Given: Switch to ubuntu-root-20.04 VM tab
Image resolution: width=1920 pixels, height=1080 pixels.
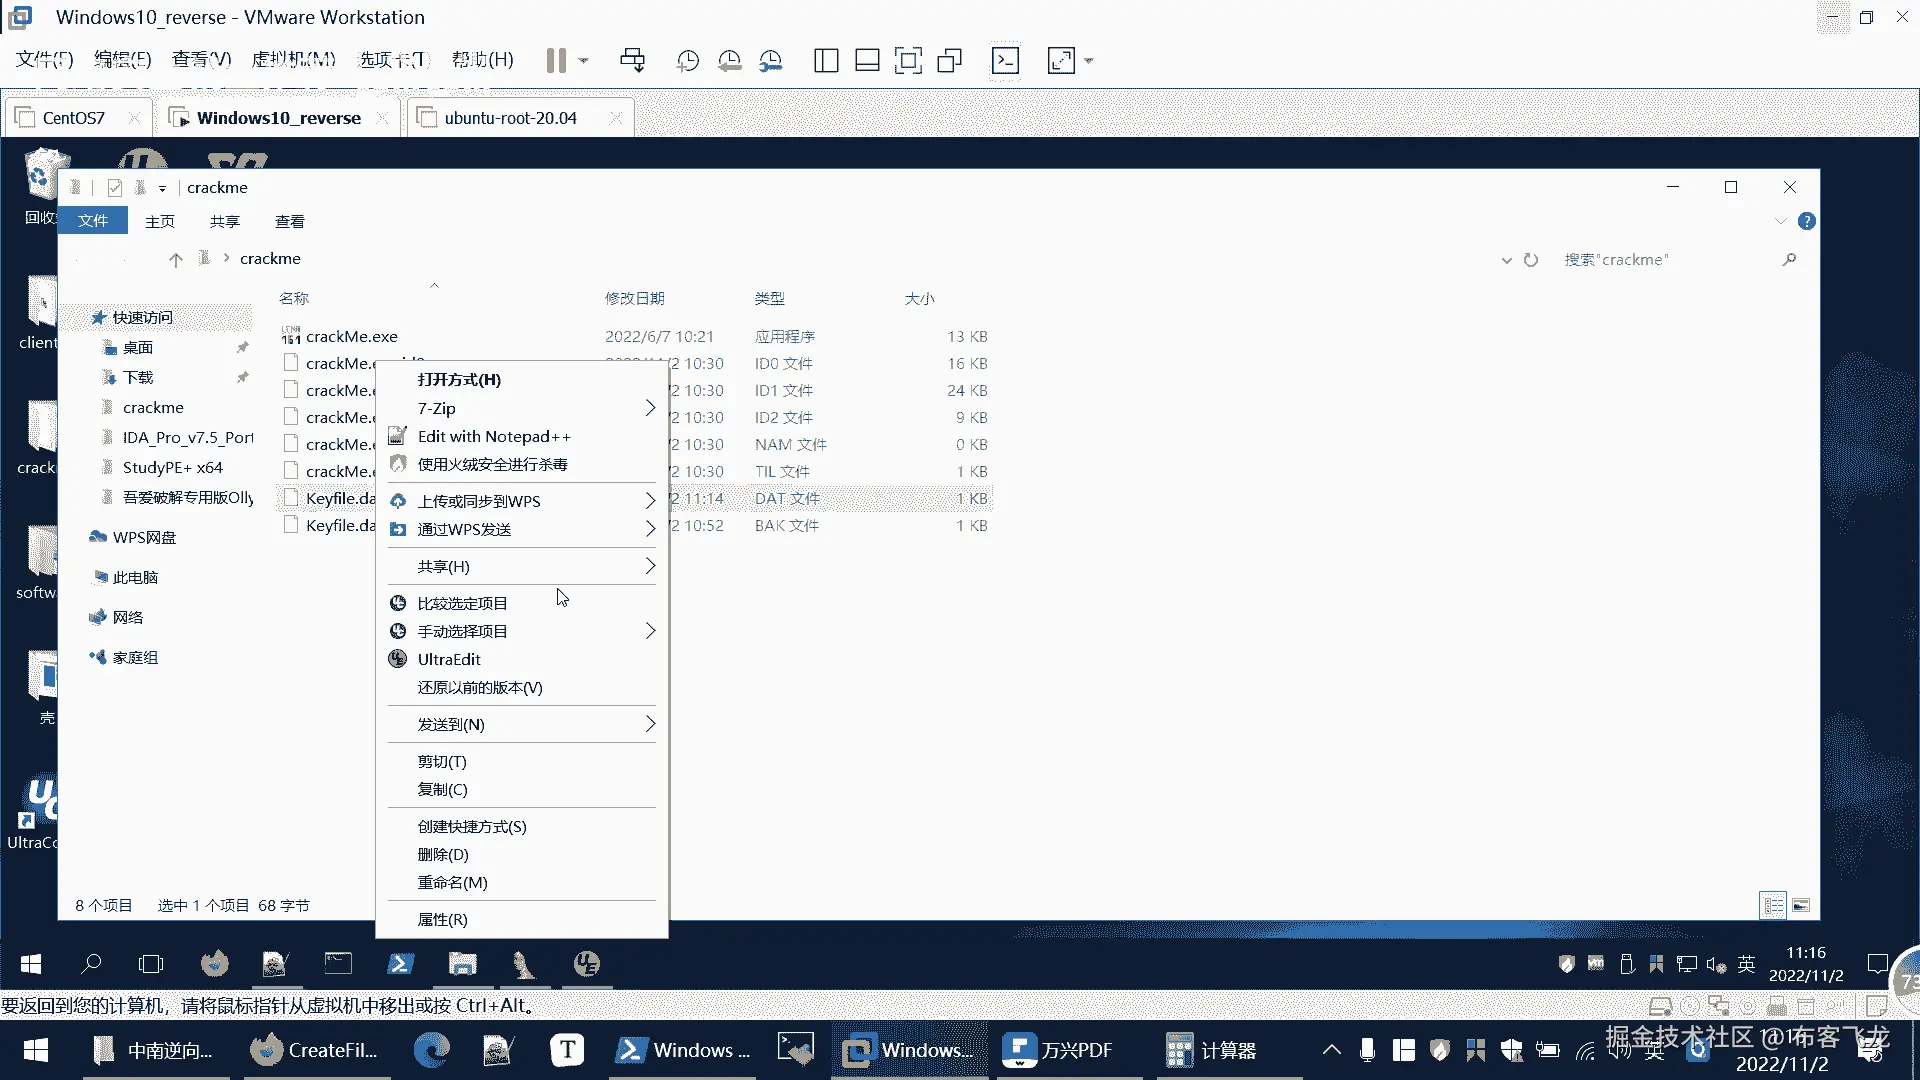Looking at the screenshot, I should pyautogui.click(x=510, y=118).
